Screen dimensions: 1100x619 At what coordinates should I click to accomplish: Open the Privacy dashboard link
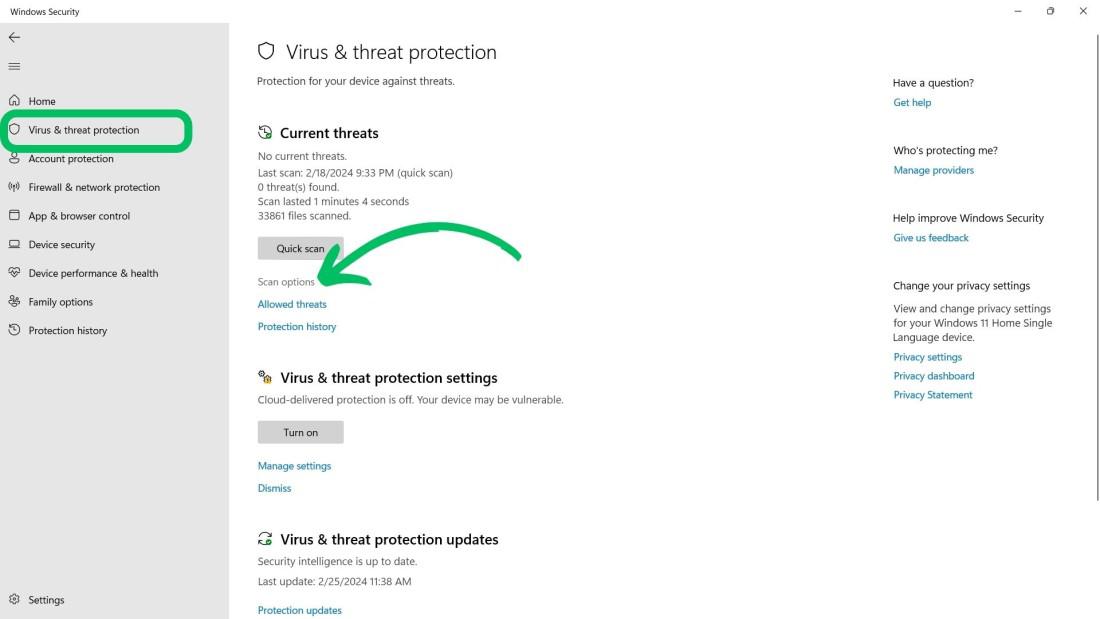pyautogui.click(x=933, y=376)
